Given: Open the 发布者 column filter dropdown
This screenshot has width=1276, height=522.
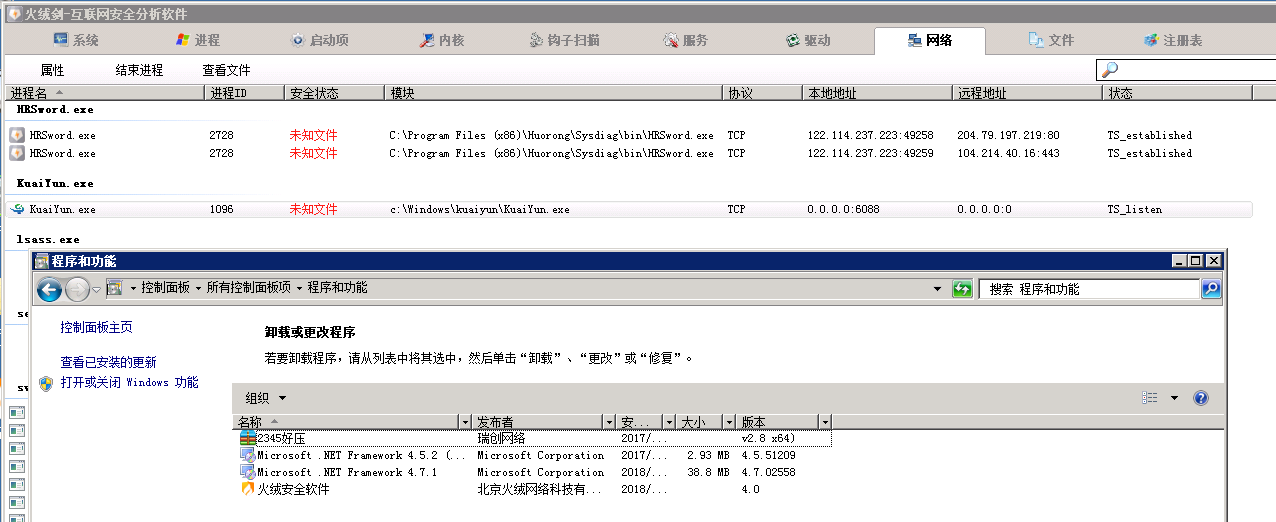Looking at the screenshot, I should coord(608,422).
